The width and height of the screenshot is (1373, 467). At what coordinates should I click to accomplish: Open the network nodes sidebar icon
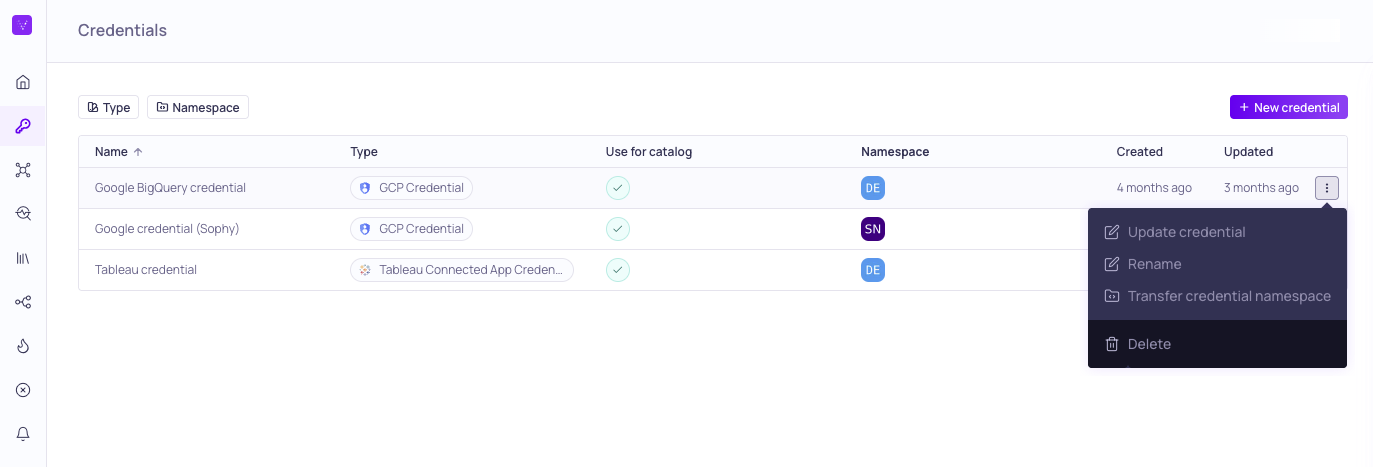(23, 170)
